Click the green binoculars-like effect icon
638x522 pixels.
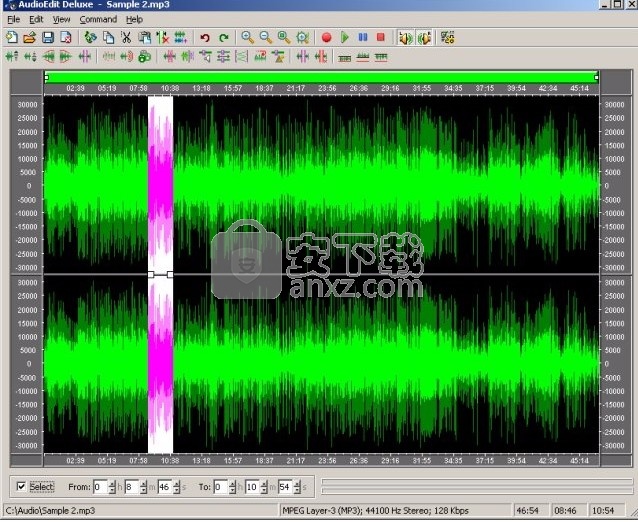point(144,57)
